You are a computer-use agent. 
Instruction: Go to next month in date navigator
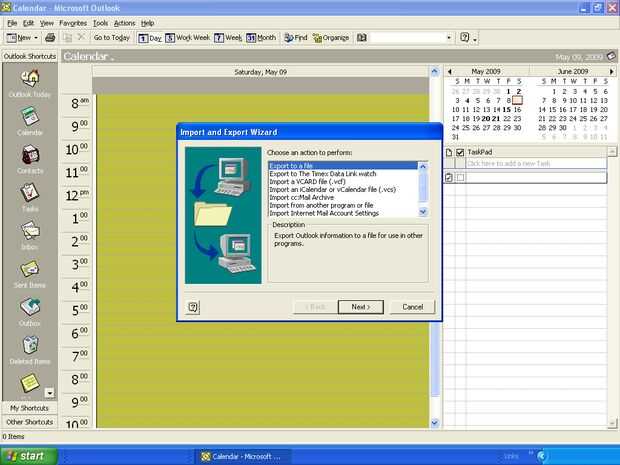(611, 72)
